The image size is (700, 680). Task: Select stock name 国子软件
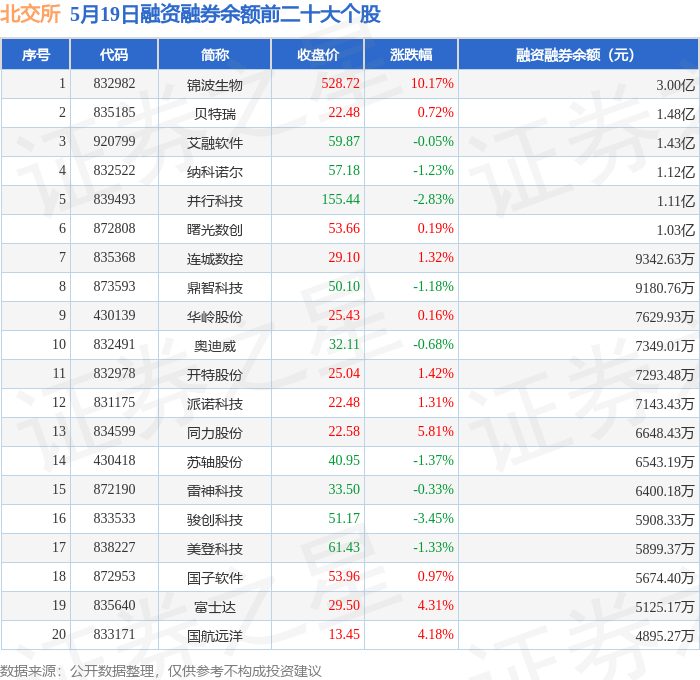coord(215,578)
